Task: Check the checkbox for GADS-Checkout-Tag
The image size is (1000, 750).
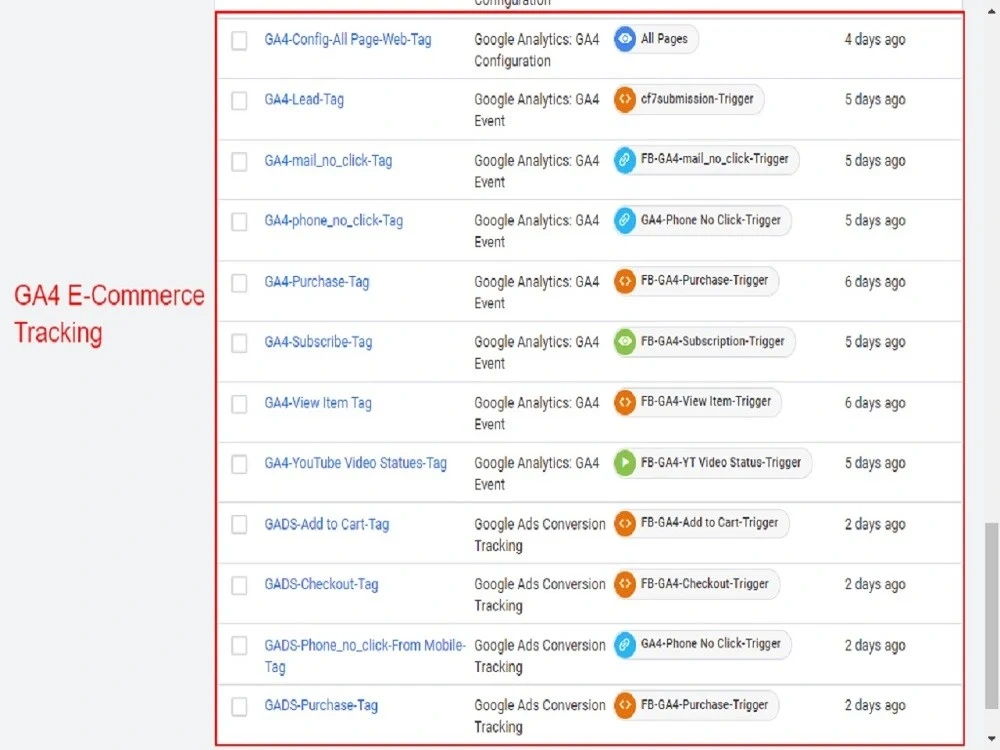Action: point(239,585)
